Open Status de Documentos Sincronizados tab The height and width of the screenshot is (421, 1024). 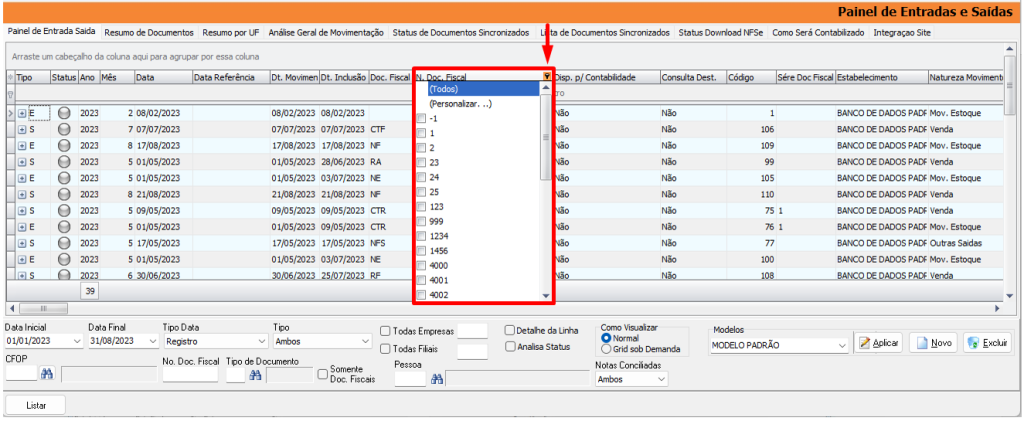click(x=461, y=32)
